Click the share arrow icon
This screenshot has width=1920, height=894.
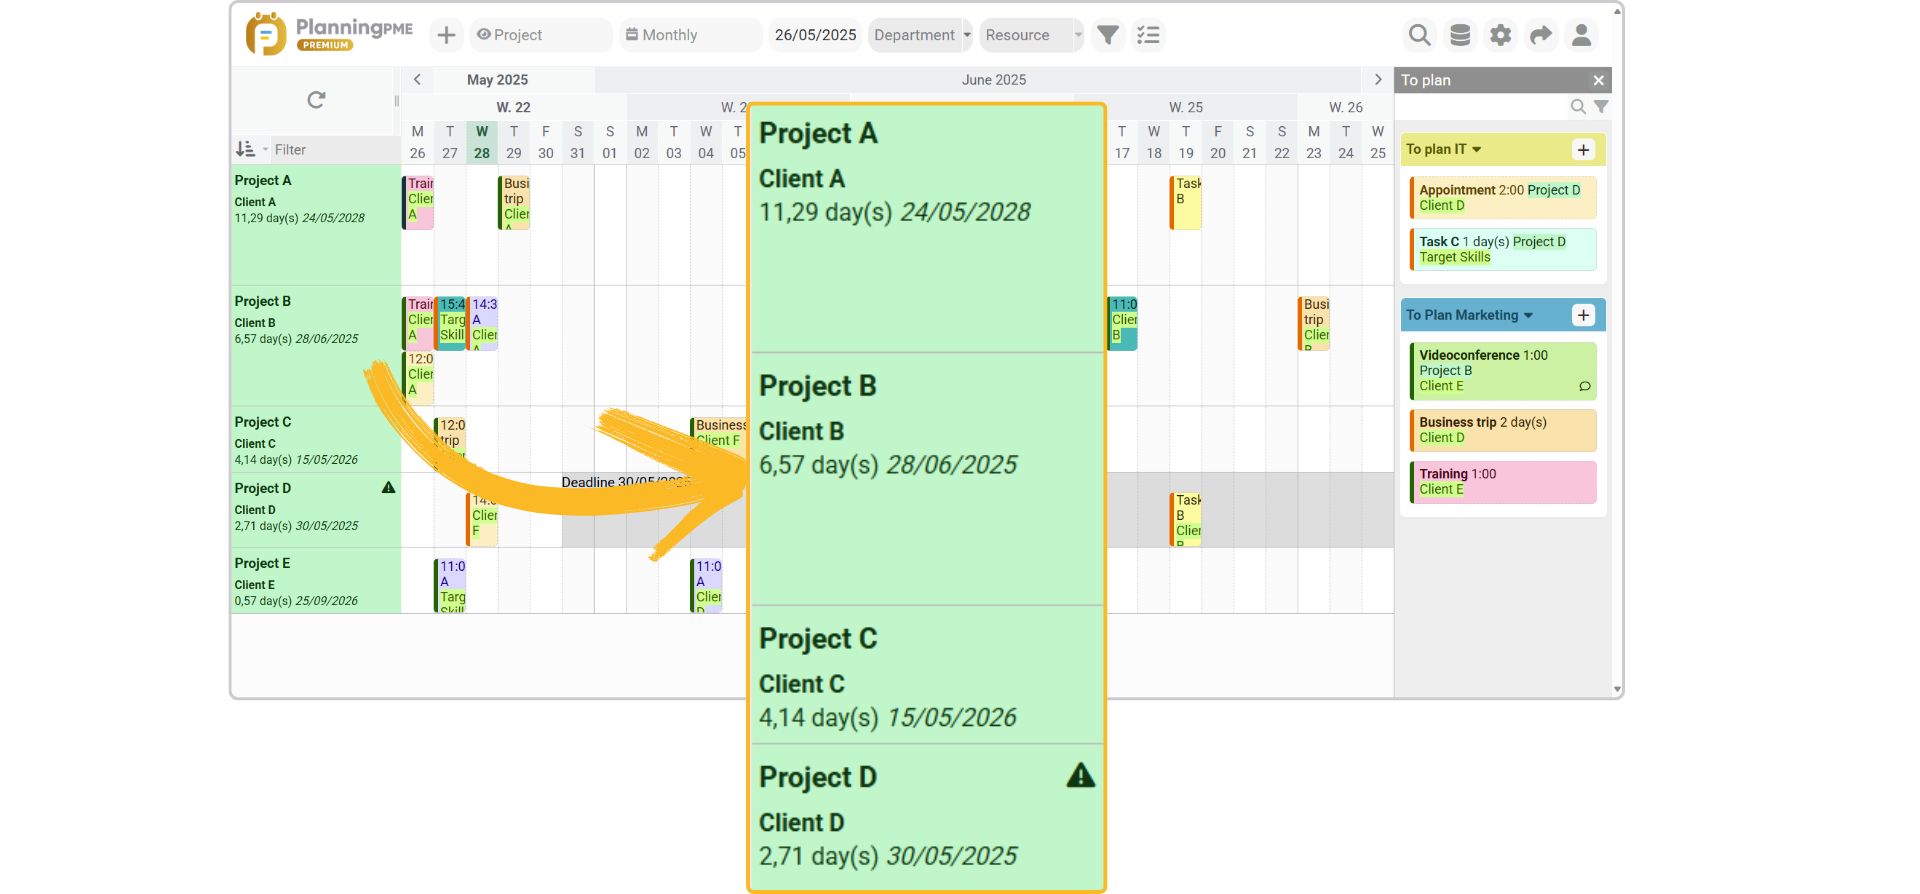1541,35
